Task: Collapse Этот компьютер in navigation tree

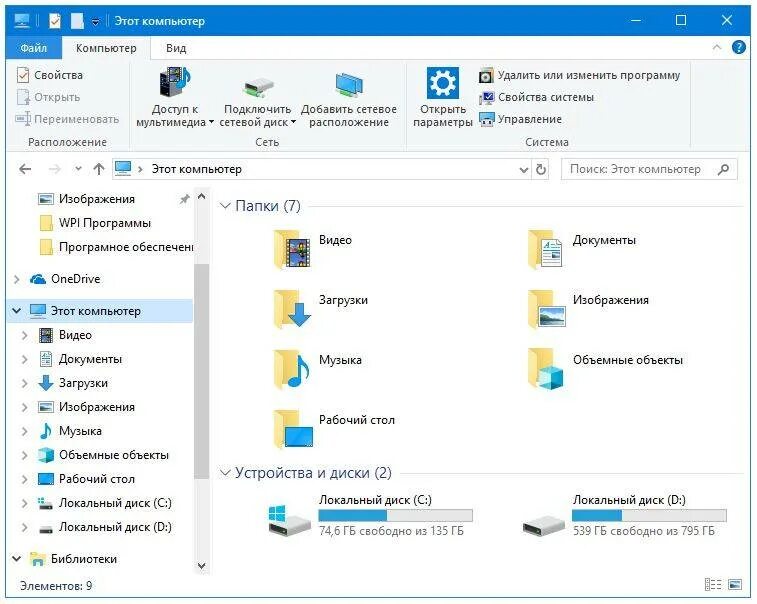Action: 17,311
